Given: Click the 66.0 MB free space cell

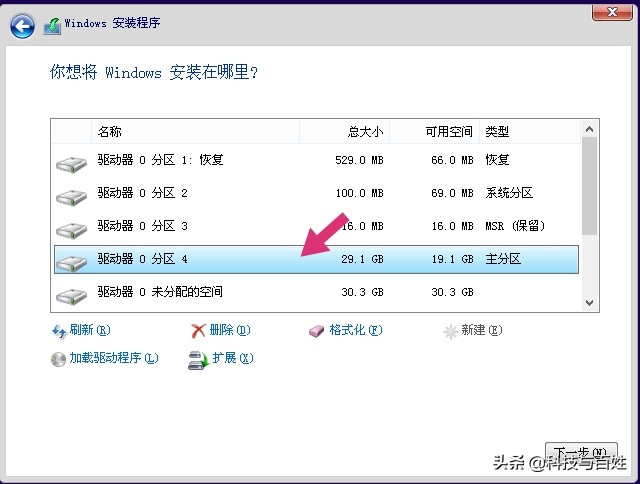Looking at the screenshot, I should pos(452,160).
